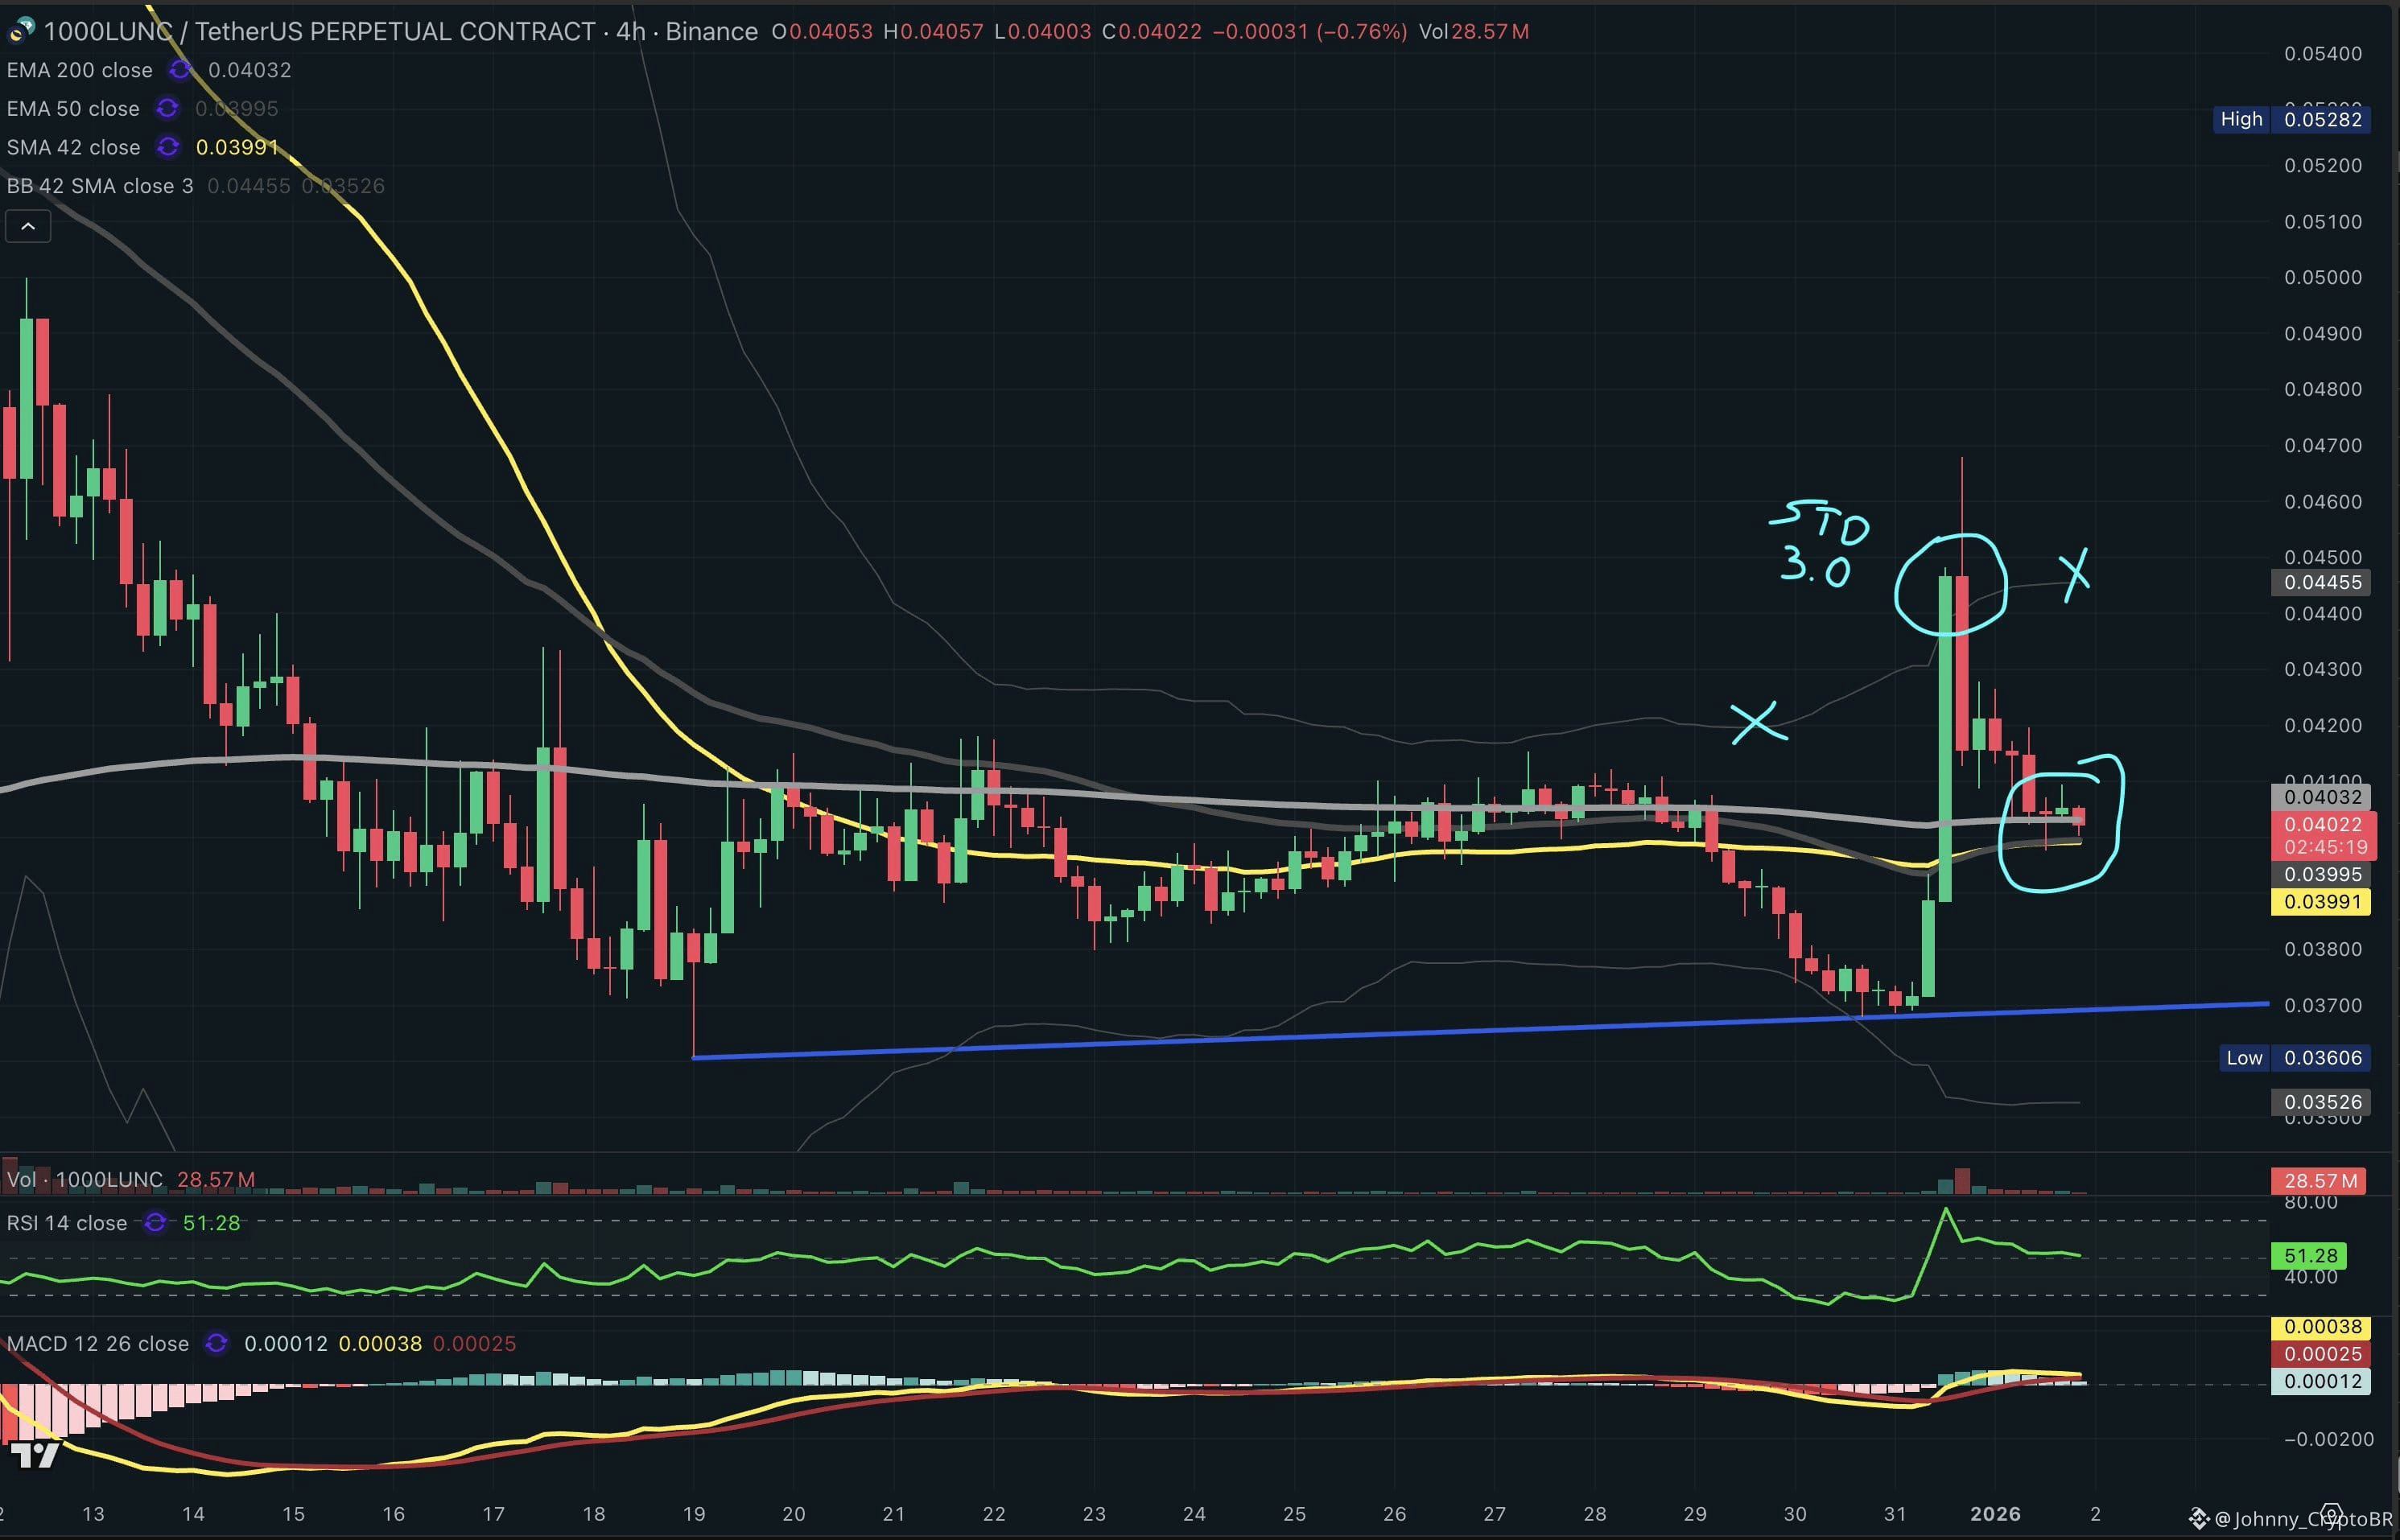Image resolution: width=2400 pixels, height=1540 pixels.
Task: Click the red 28.57M volume scale label
Action: coord(2320,1181)
